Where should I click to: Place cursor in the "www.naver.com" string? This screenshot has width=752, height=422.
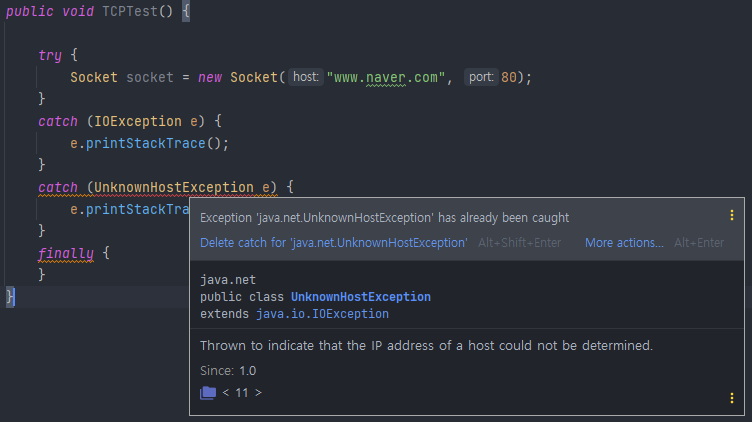click(x=386, y=77)
